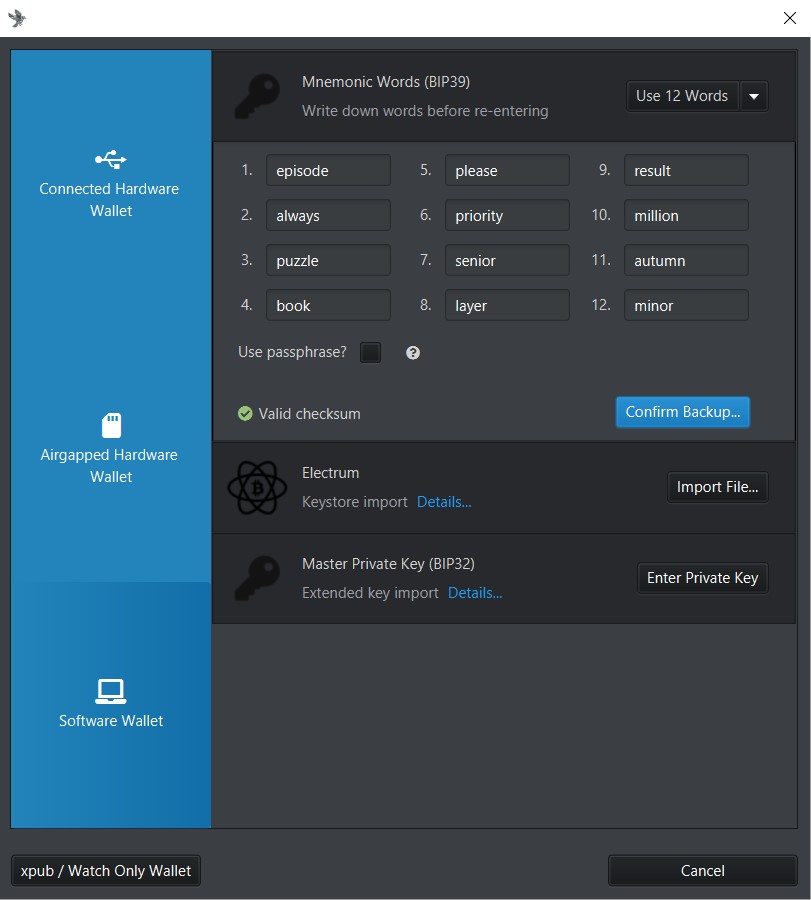Click the Use 12 Words button
811x900 pixels.
(x=682, y=97)
